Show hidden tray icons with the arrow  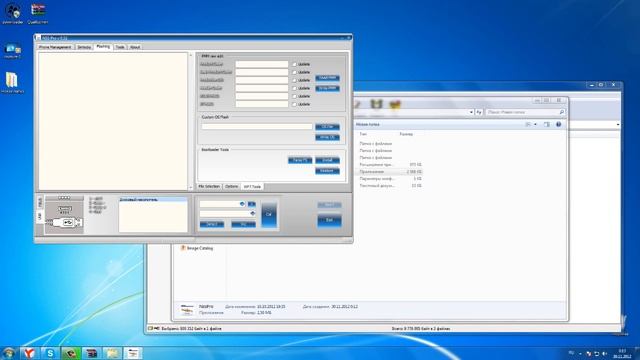coord(580,353)
